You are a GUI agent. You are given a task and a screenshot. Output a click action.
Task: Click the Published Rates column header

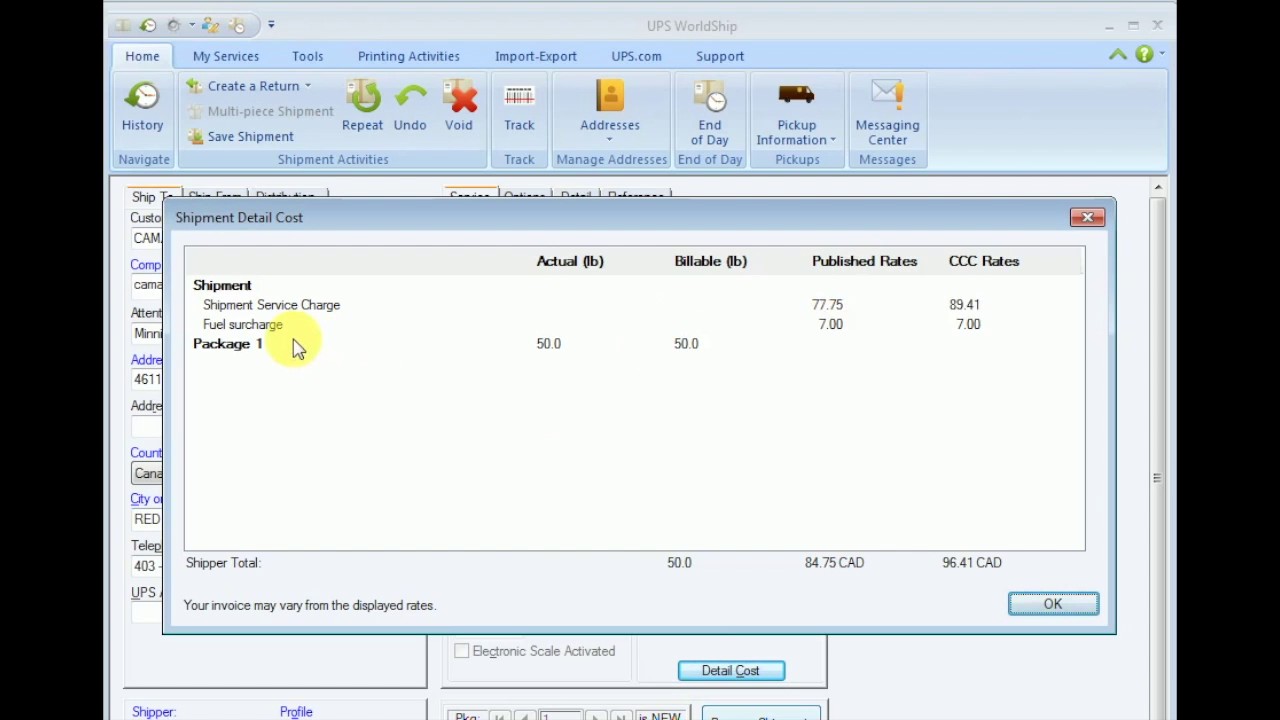864,261
